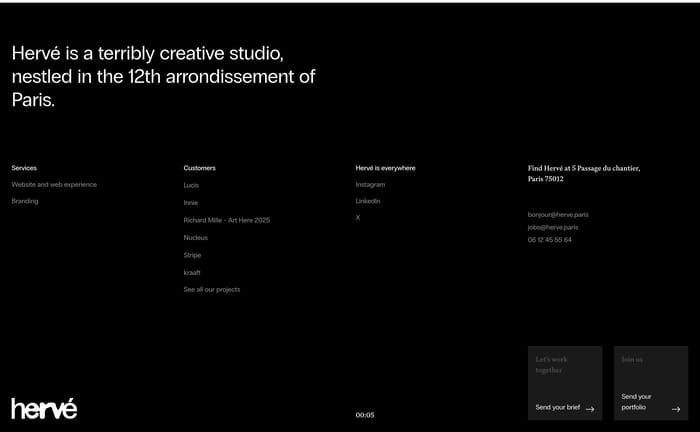Open the Lucis customer project
This screenshot has height=432, width=700.
(191, 185)
